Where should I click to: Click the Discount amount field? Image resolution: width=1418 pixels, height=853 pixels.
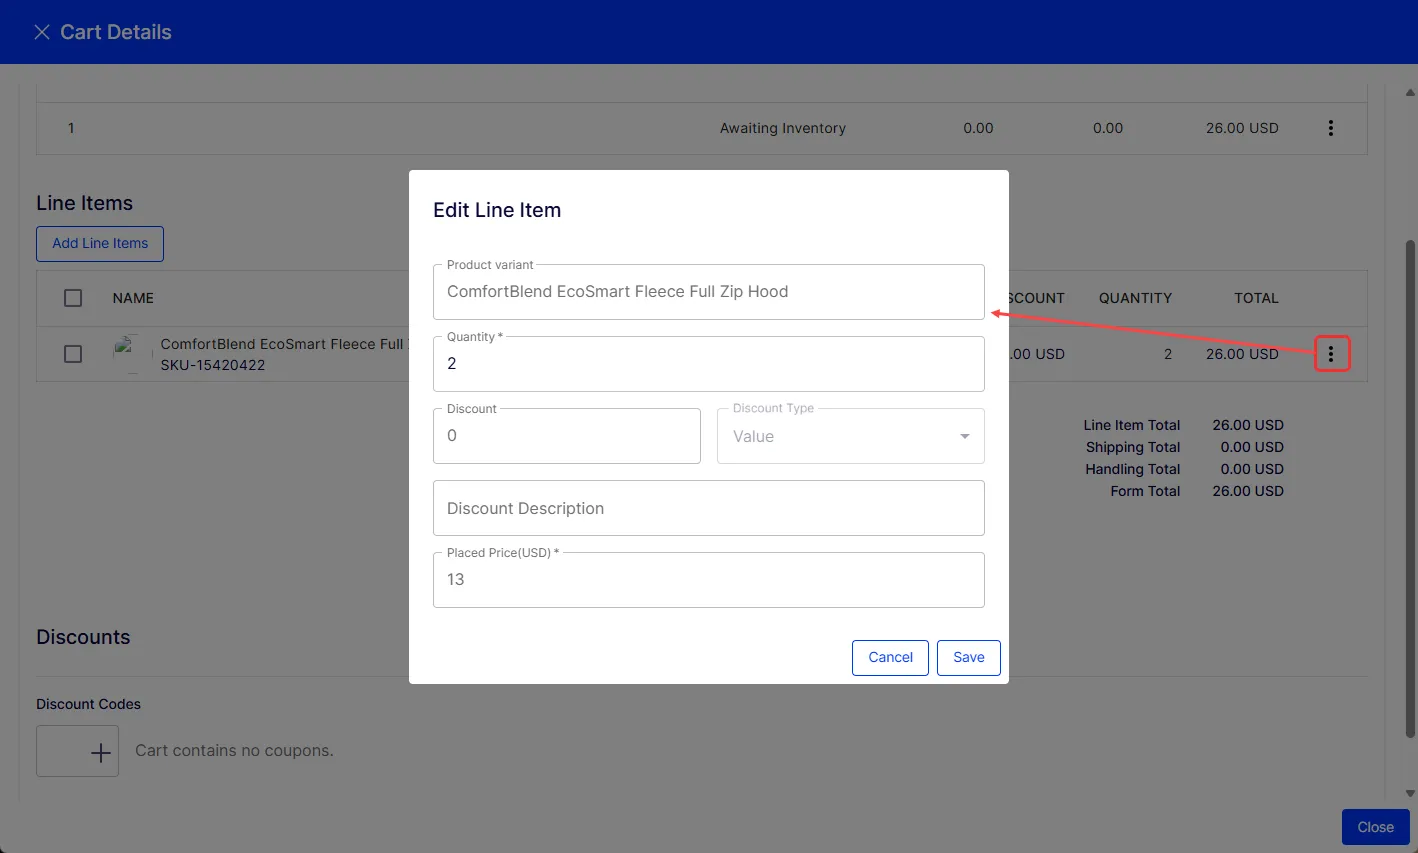[x=567, y=436]
